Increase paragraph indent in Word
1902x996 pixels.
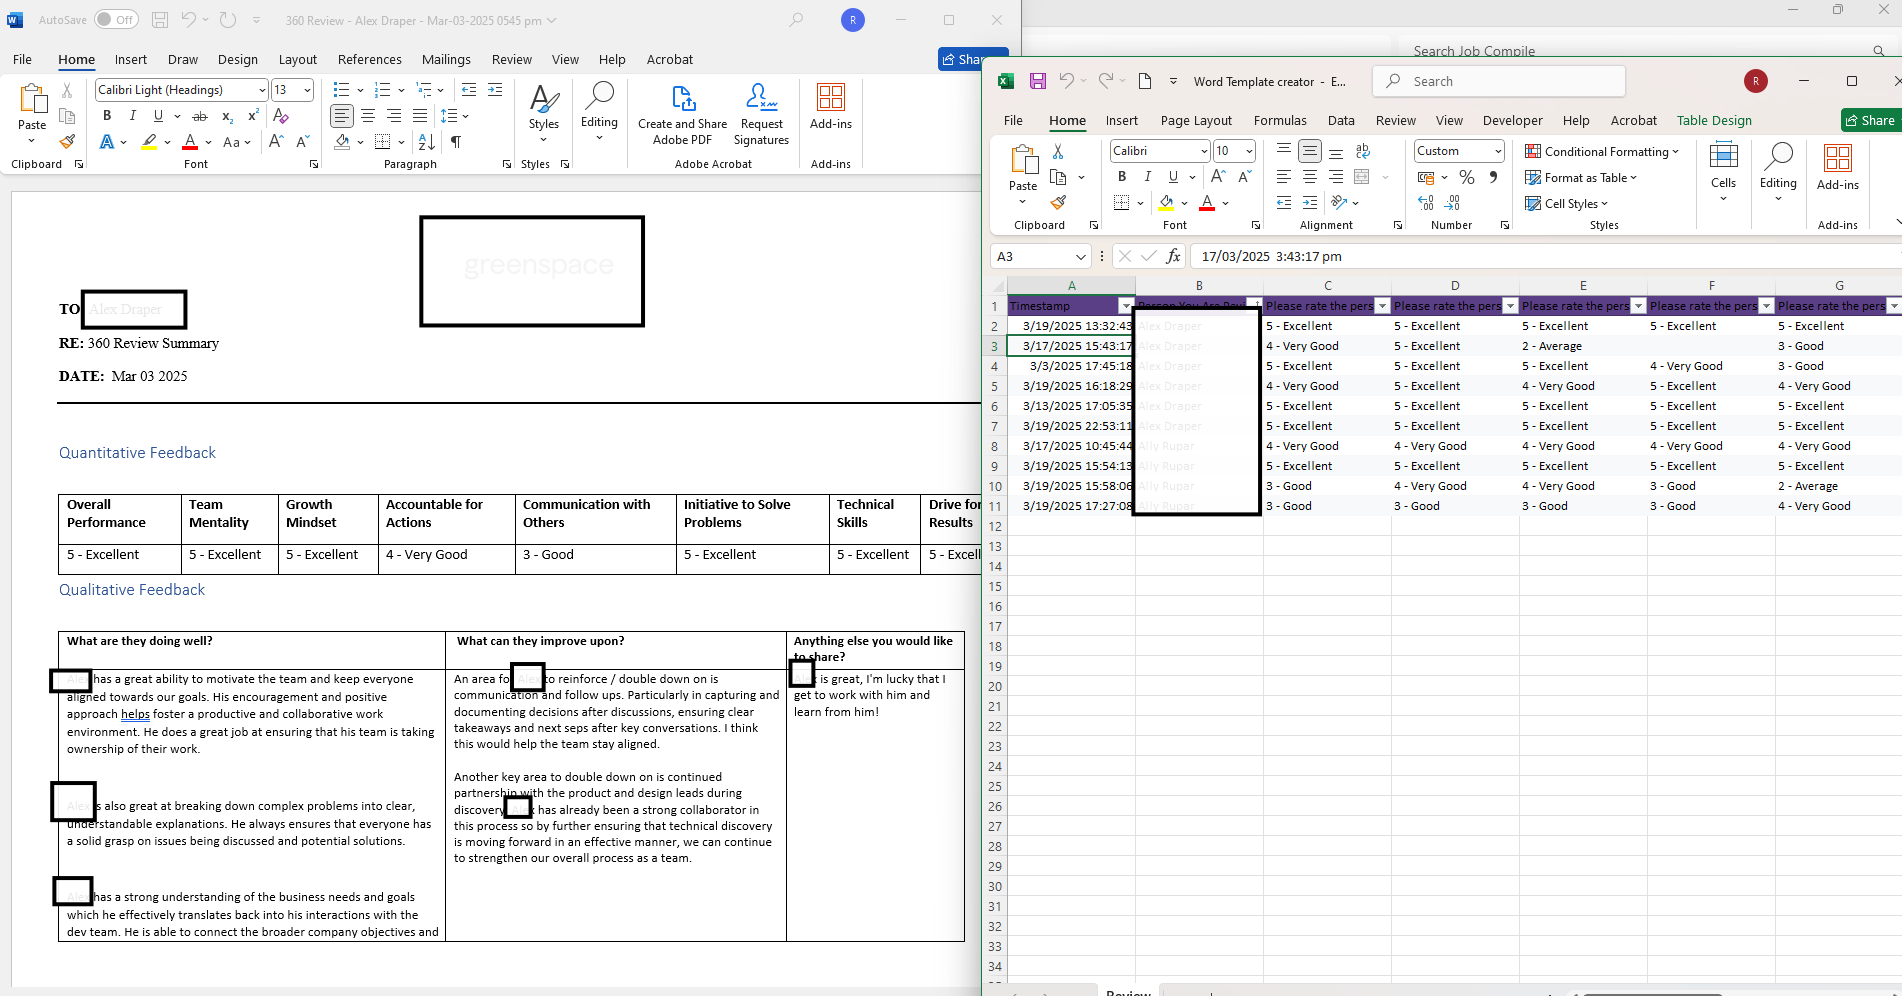495,90
